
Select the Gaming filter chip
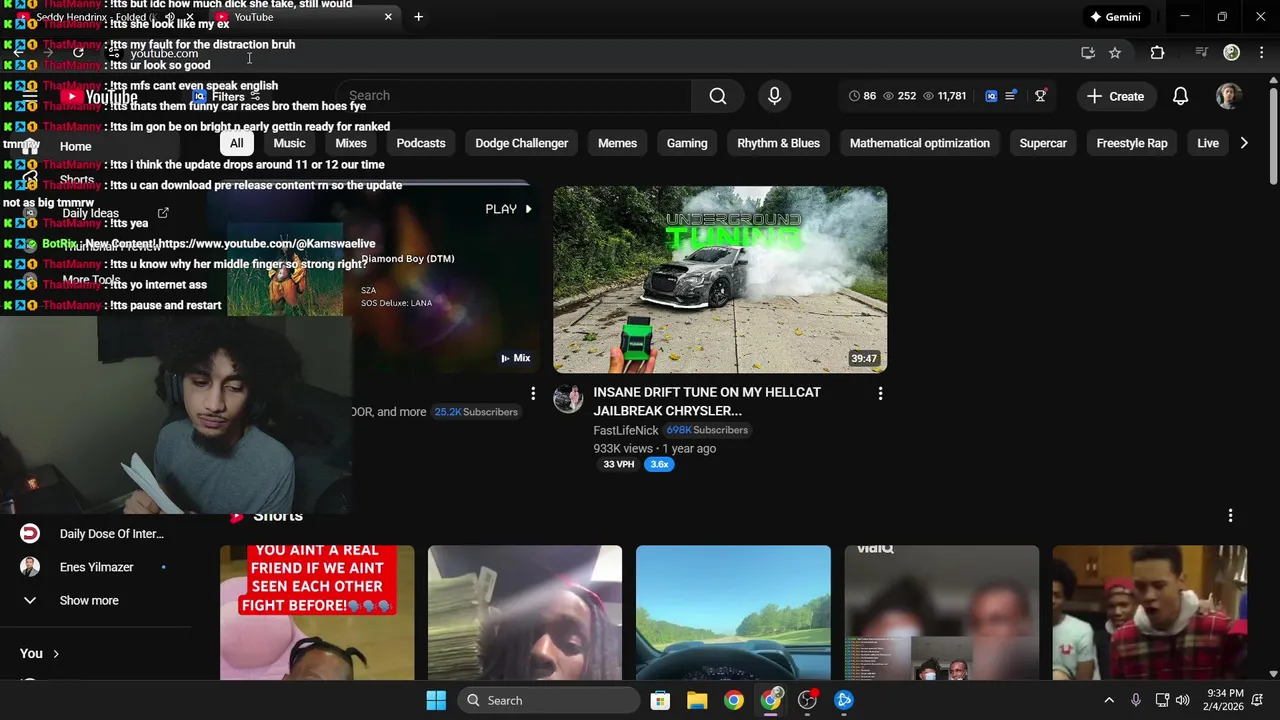pos(687,143)
